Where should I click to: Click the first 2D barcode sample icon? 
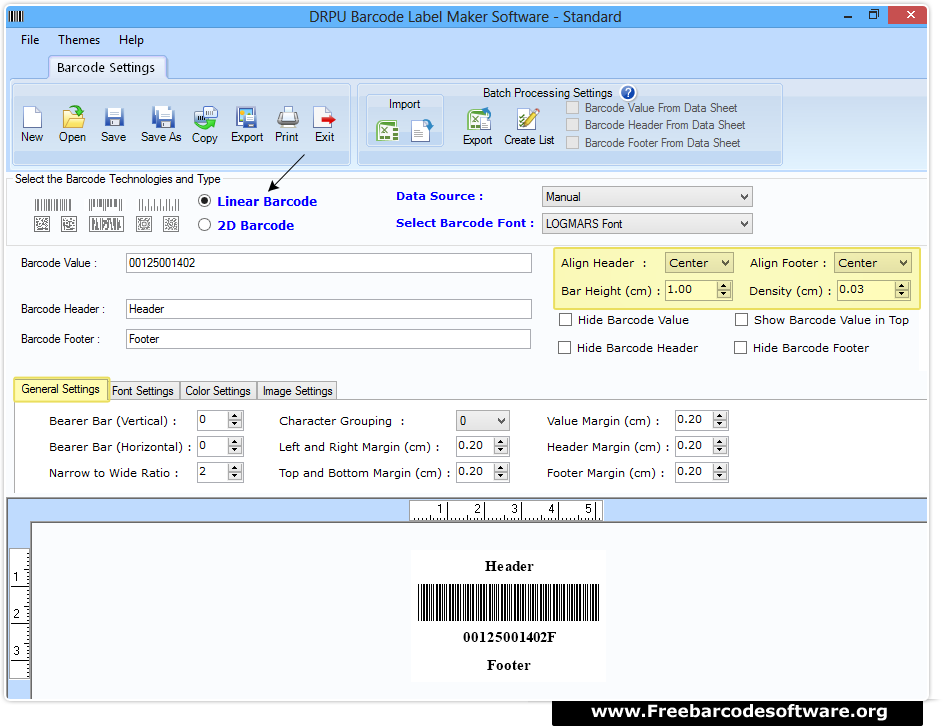pyautogui.click(x=41, y=224)
